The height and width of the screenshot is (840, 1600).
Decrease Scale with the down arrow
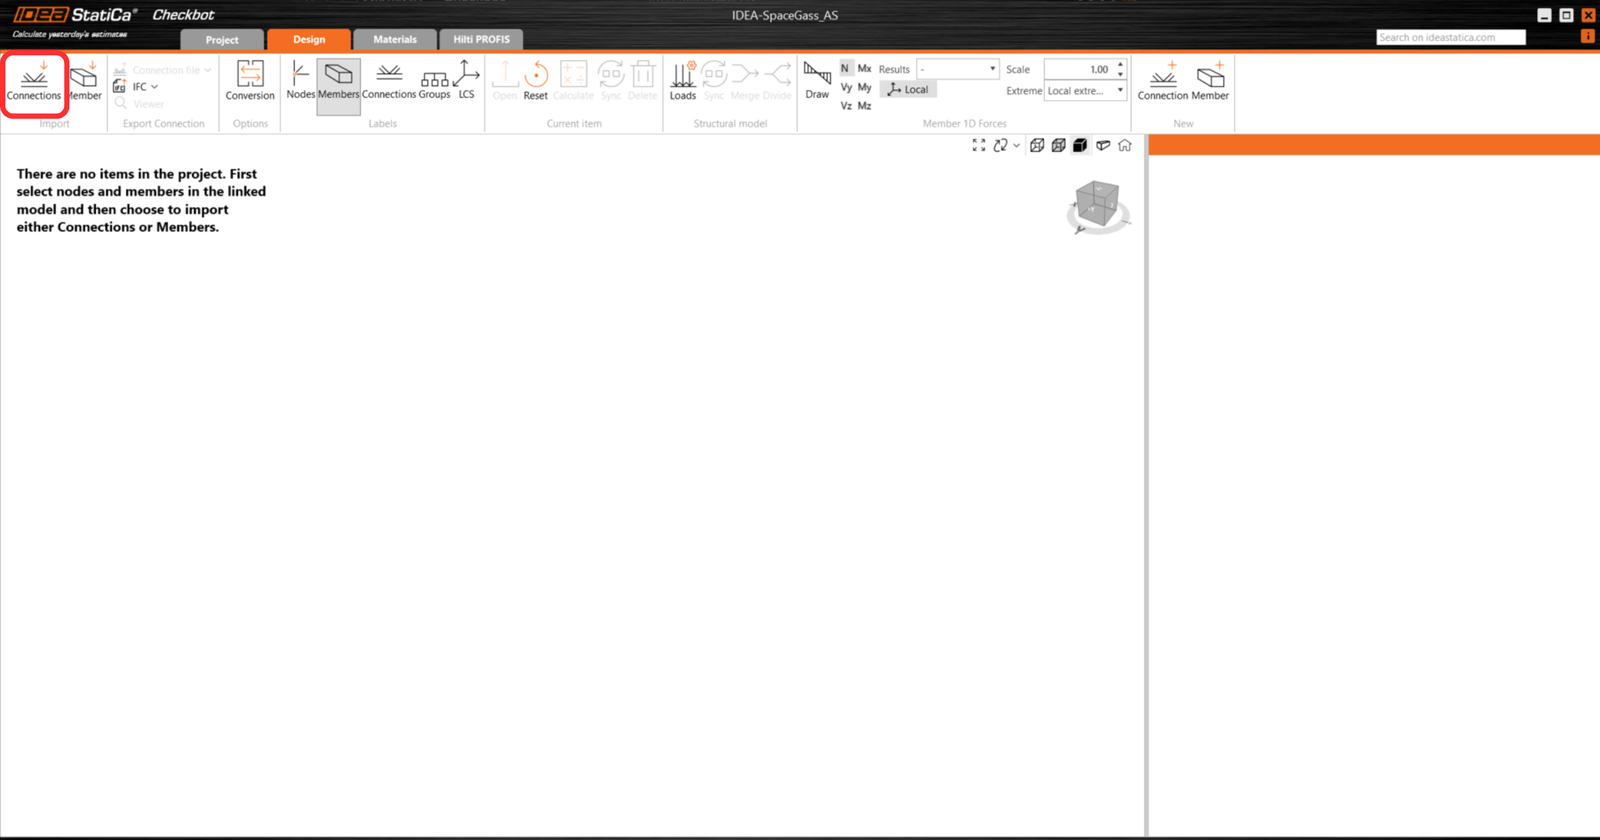point(1120,75)
